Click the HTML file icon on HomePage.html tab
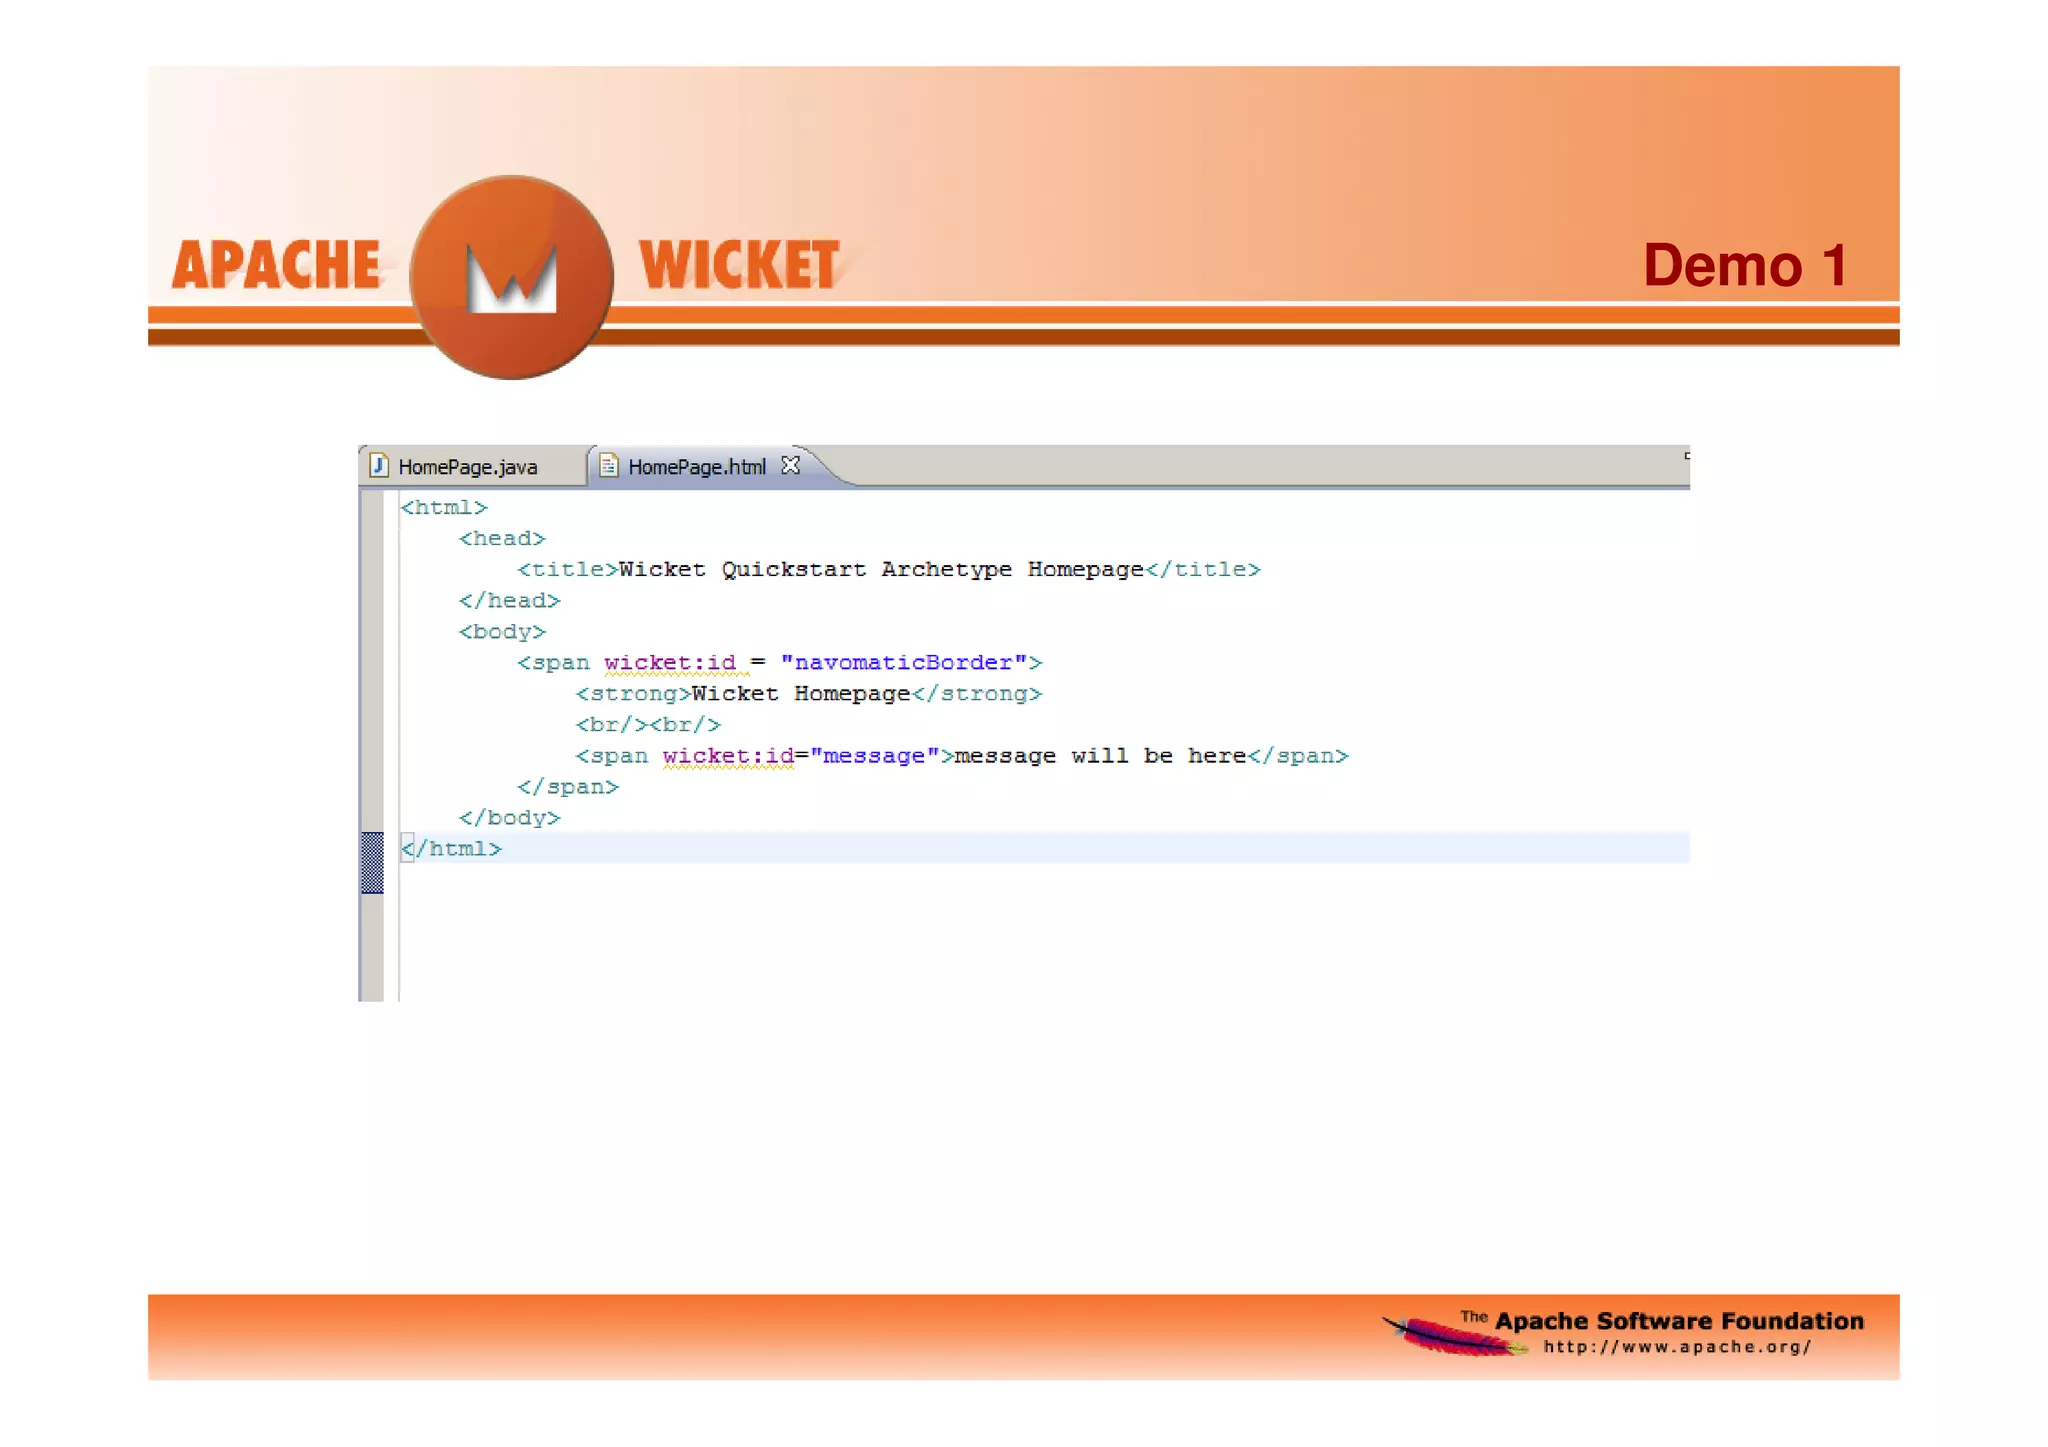 pyautogui.click(x=608, y=466)
